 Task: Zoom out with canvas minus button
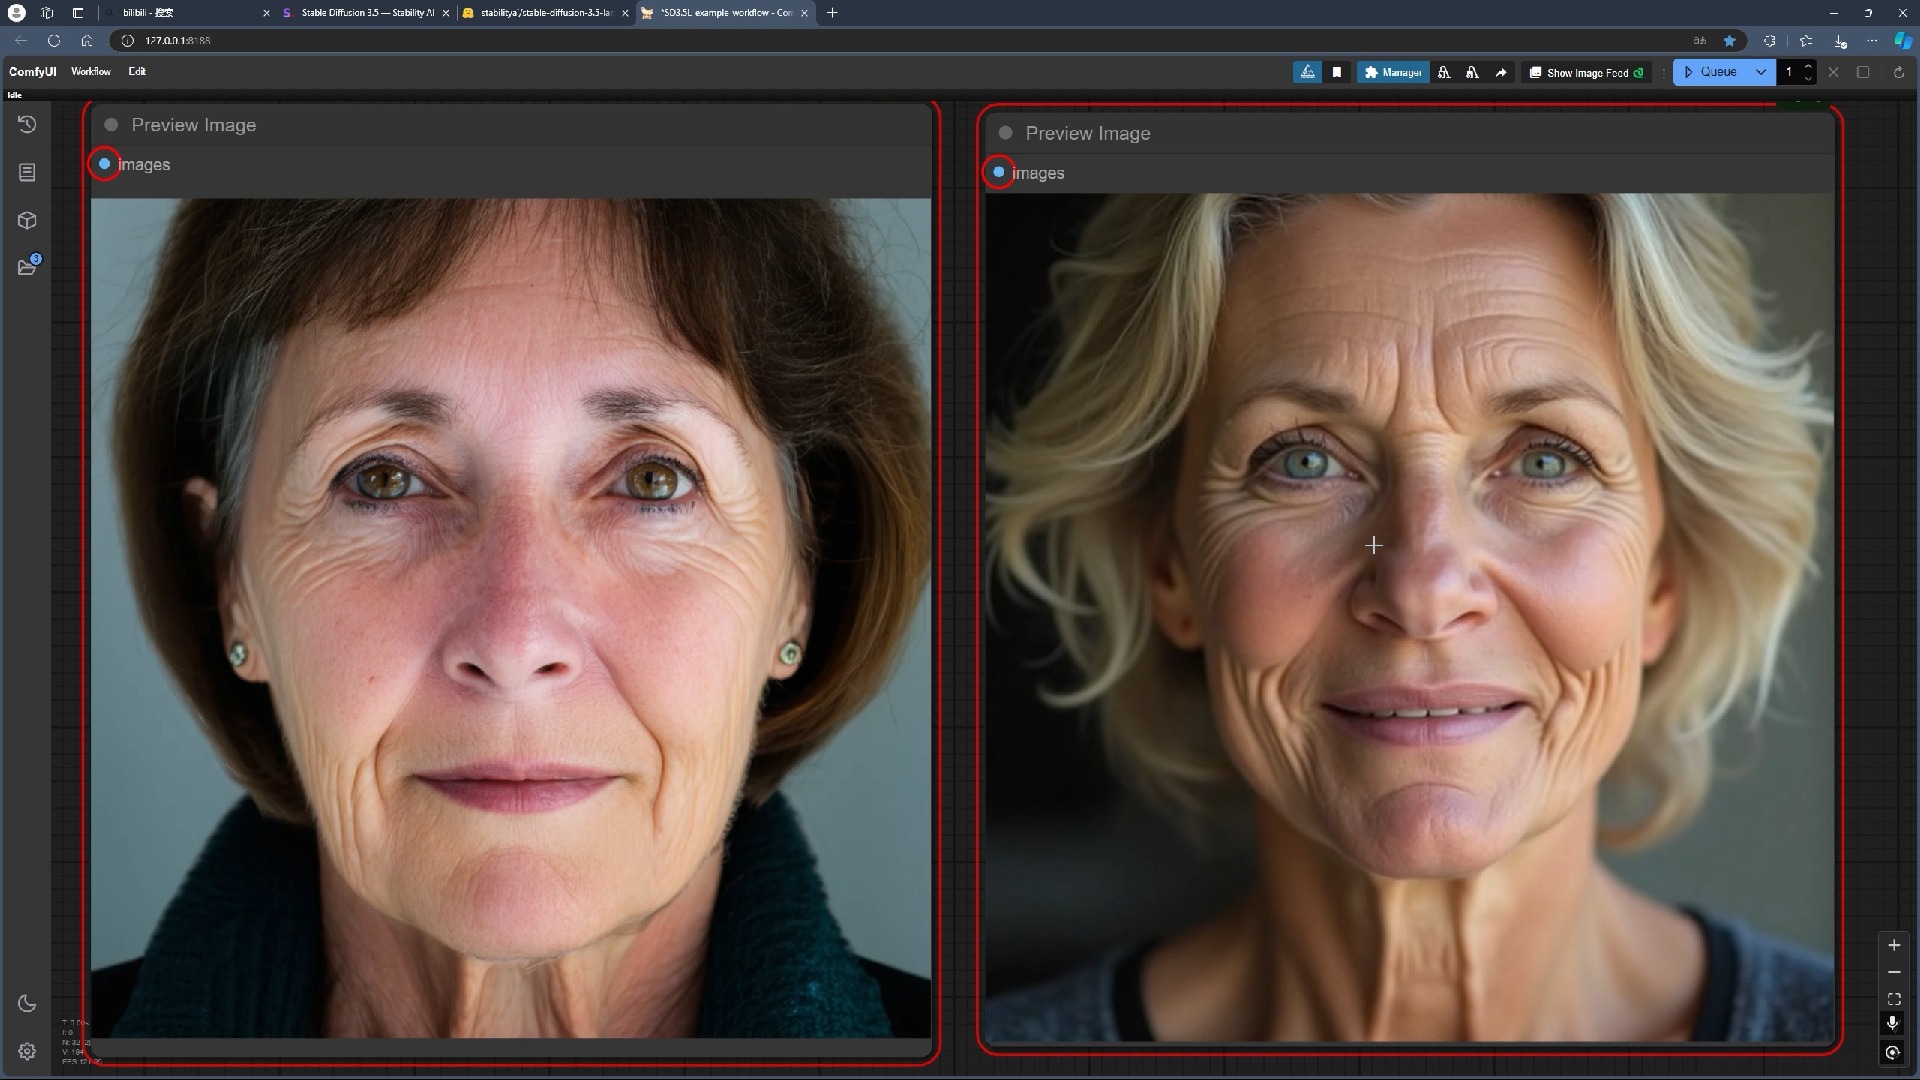(x=1894, y=972)
